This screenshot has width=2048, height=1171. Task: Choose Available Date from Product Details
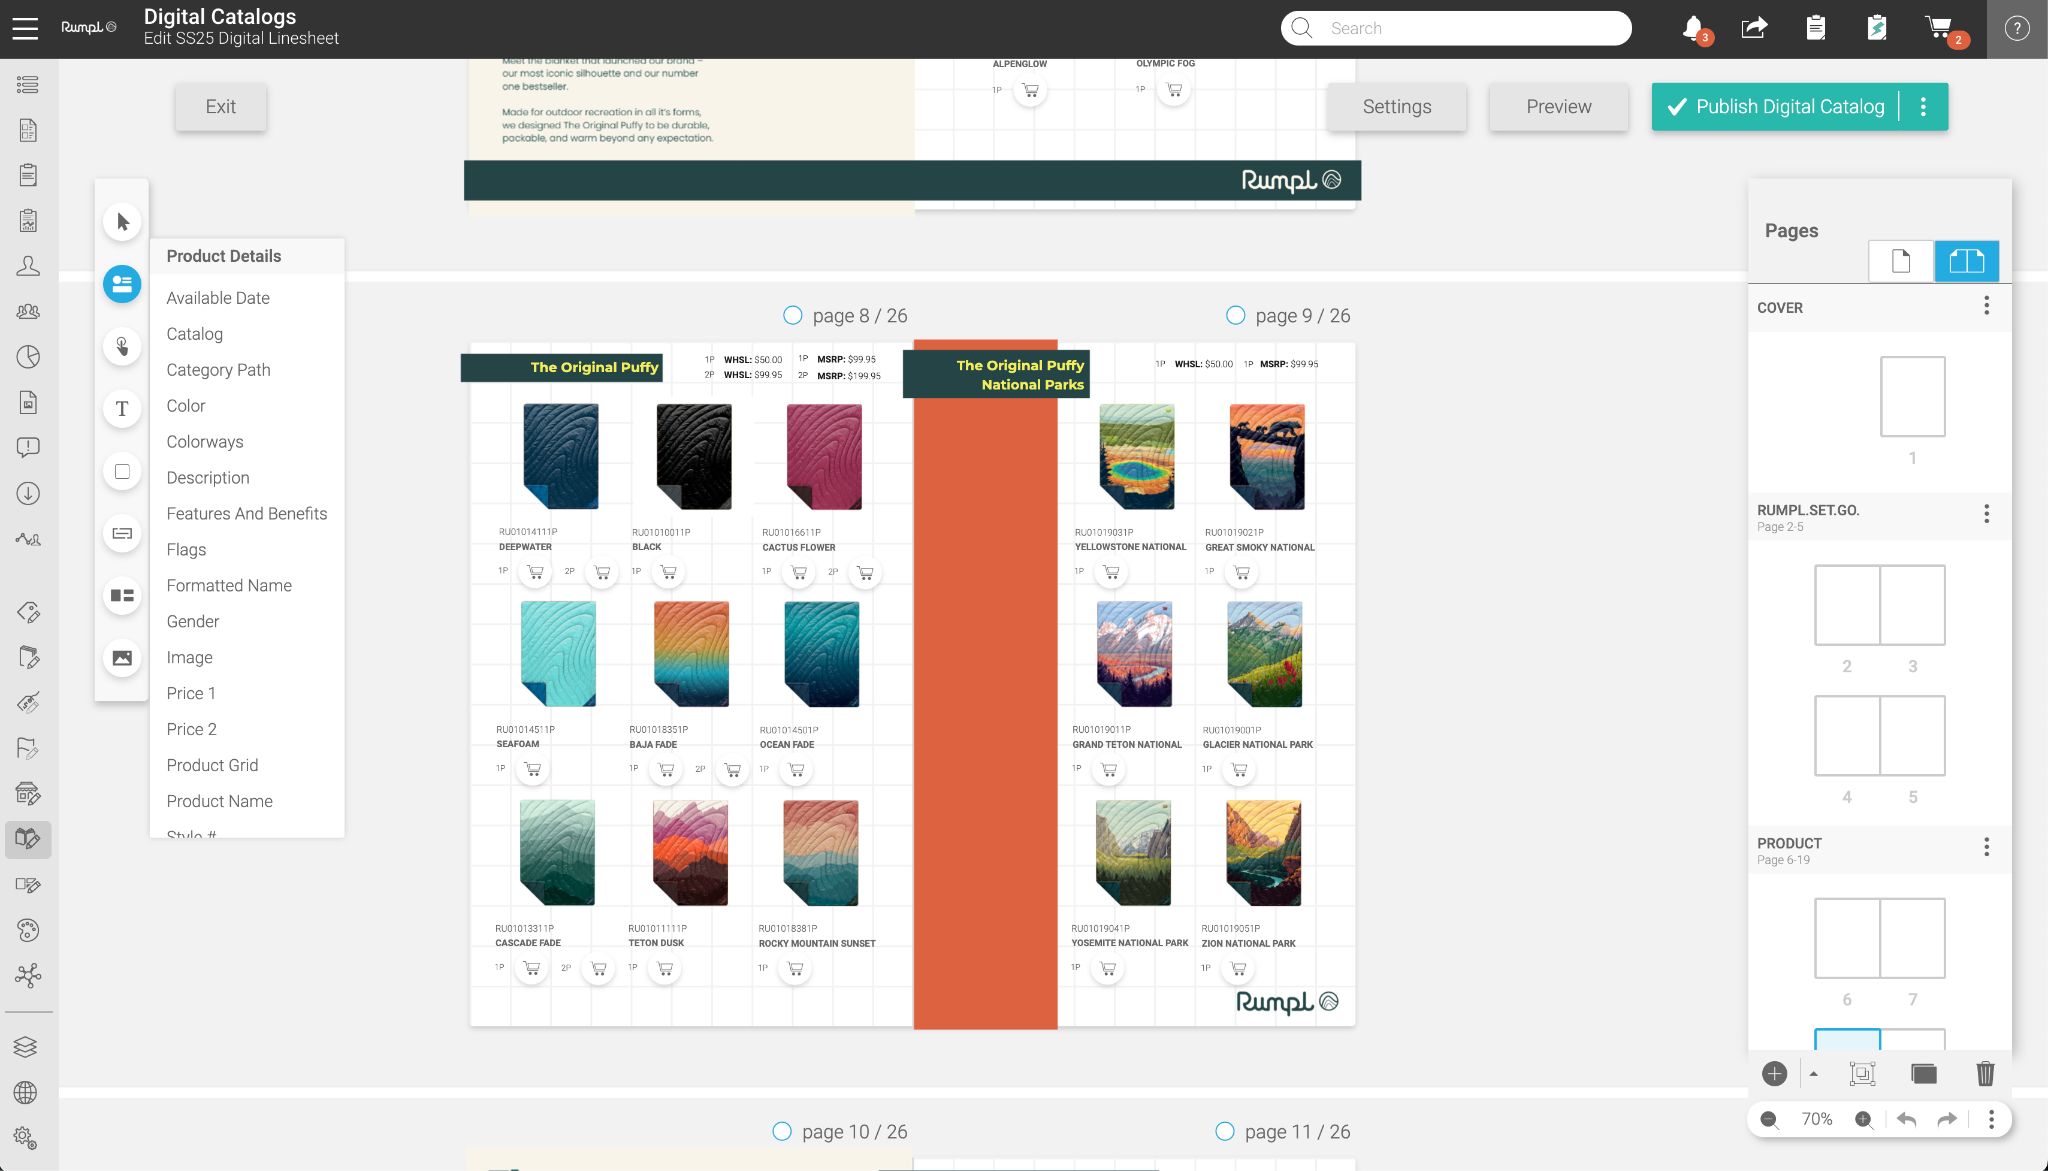click(x=218, y=298)
